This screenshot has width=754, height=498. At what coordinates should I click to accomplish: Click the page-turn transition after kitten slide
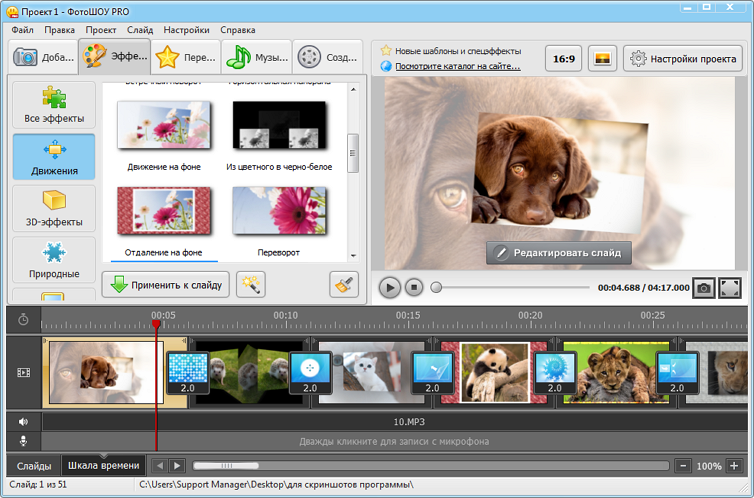432,373
